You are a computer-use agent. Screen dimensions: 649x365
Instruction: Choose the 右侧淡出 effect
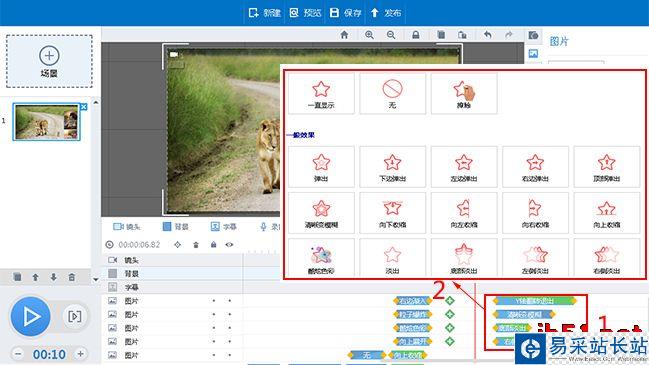pos(607,258)
